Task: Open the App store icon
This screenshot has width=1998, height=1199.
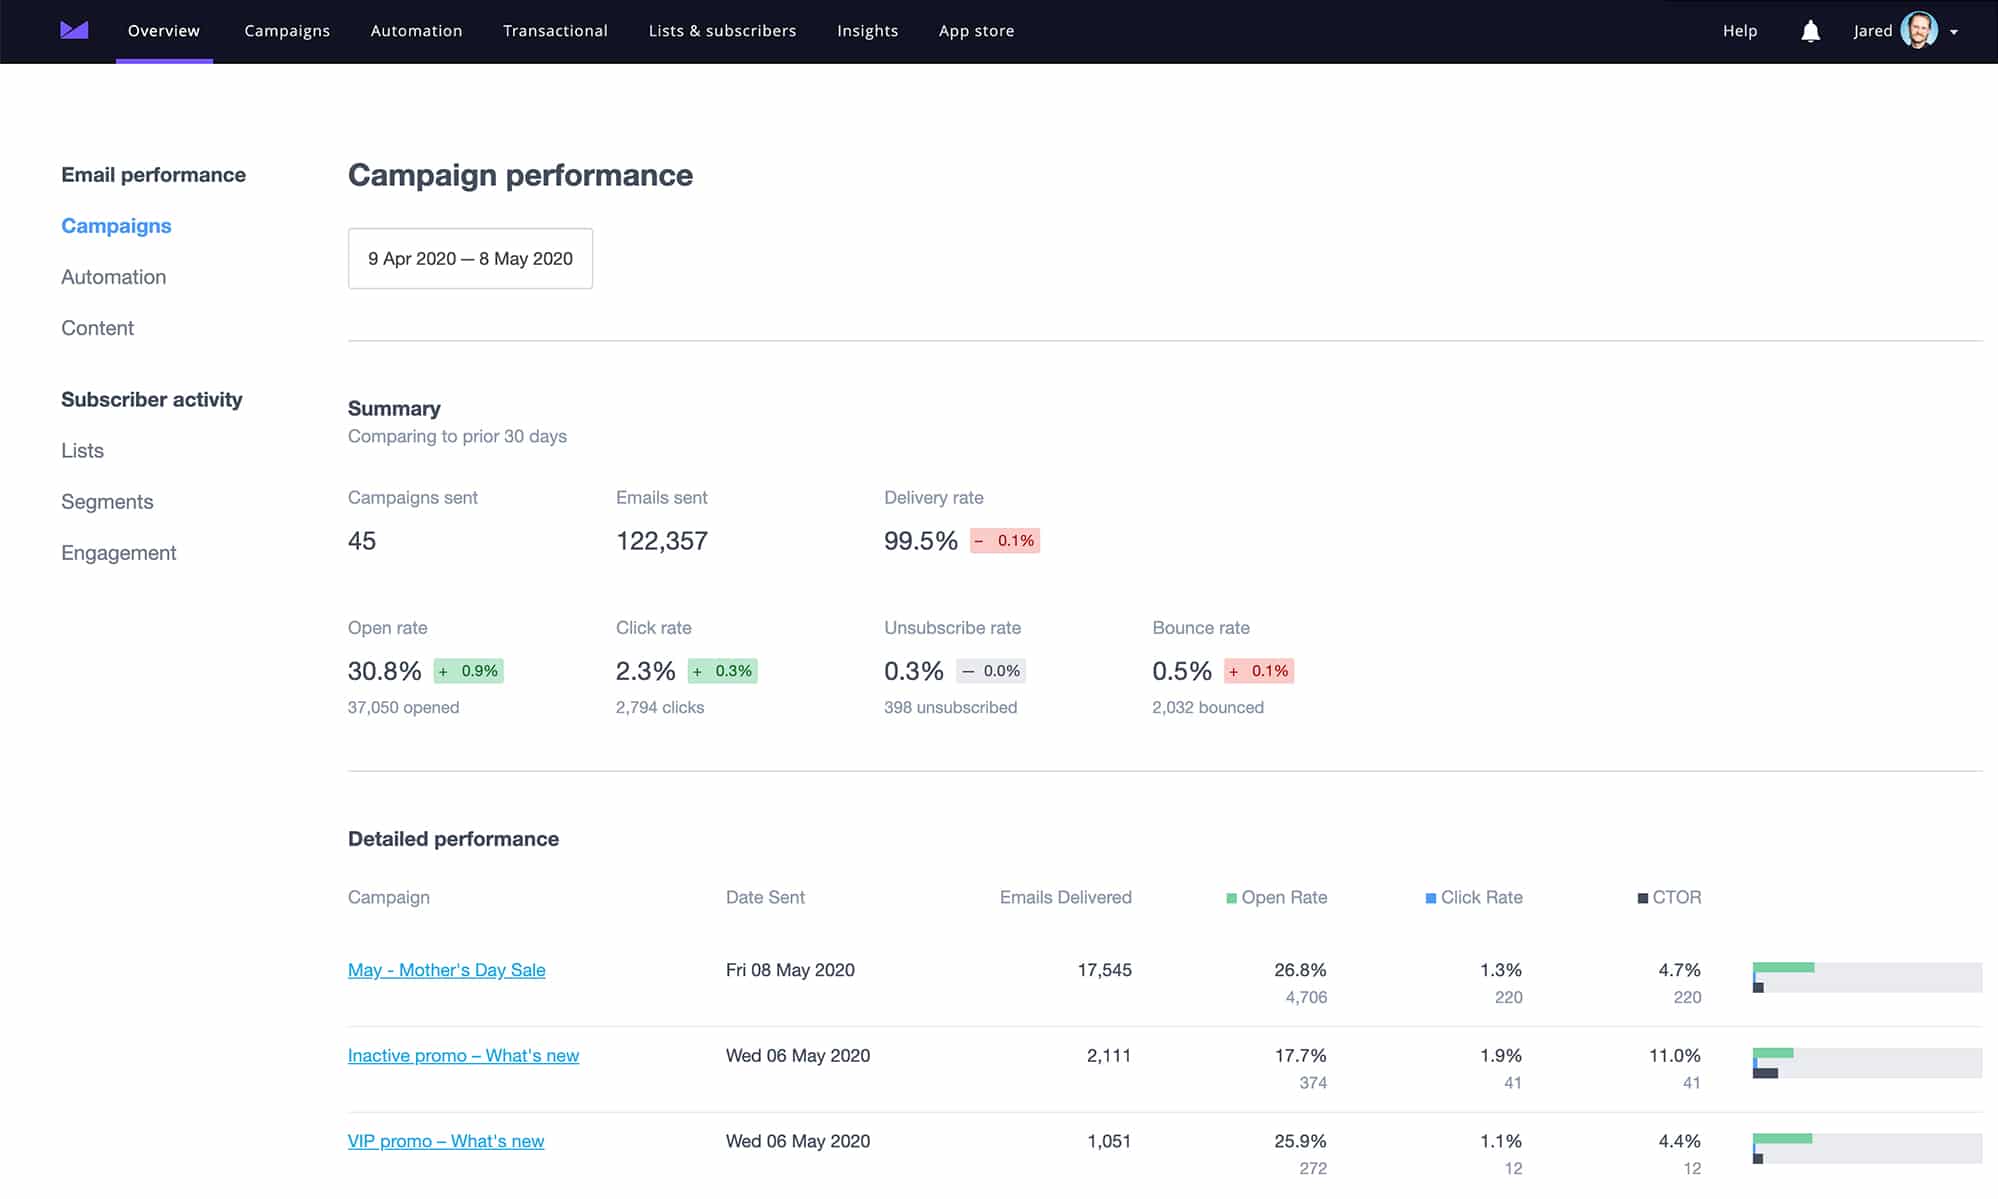Action: (x=976, y=30)
